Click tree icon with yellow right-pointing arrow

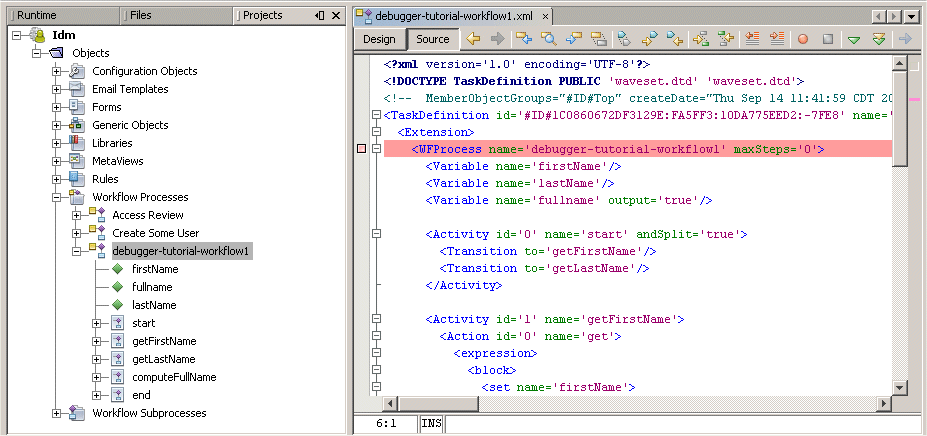(x=701, y=39)
